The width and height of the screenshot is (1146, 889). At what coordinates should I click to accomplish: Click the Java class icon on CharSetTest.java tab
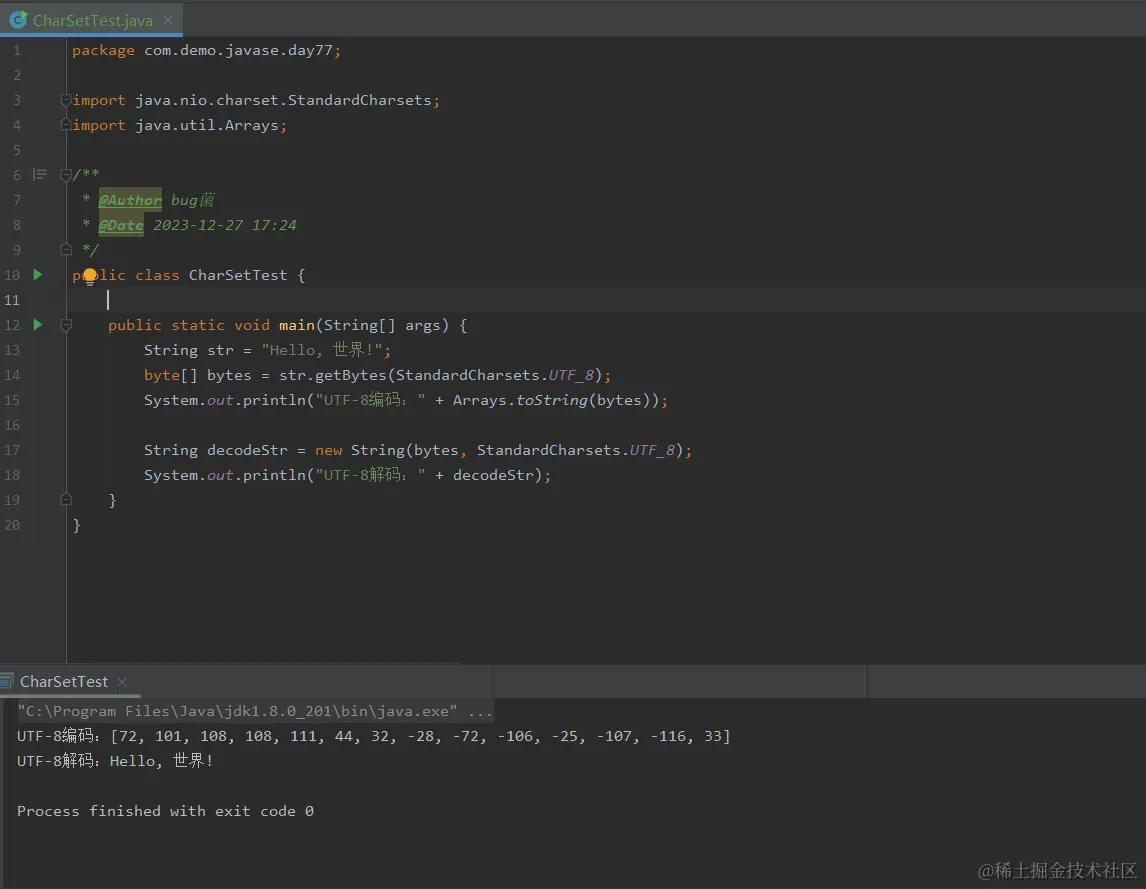pyautogui.click(x=18, y=20)
